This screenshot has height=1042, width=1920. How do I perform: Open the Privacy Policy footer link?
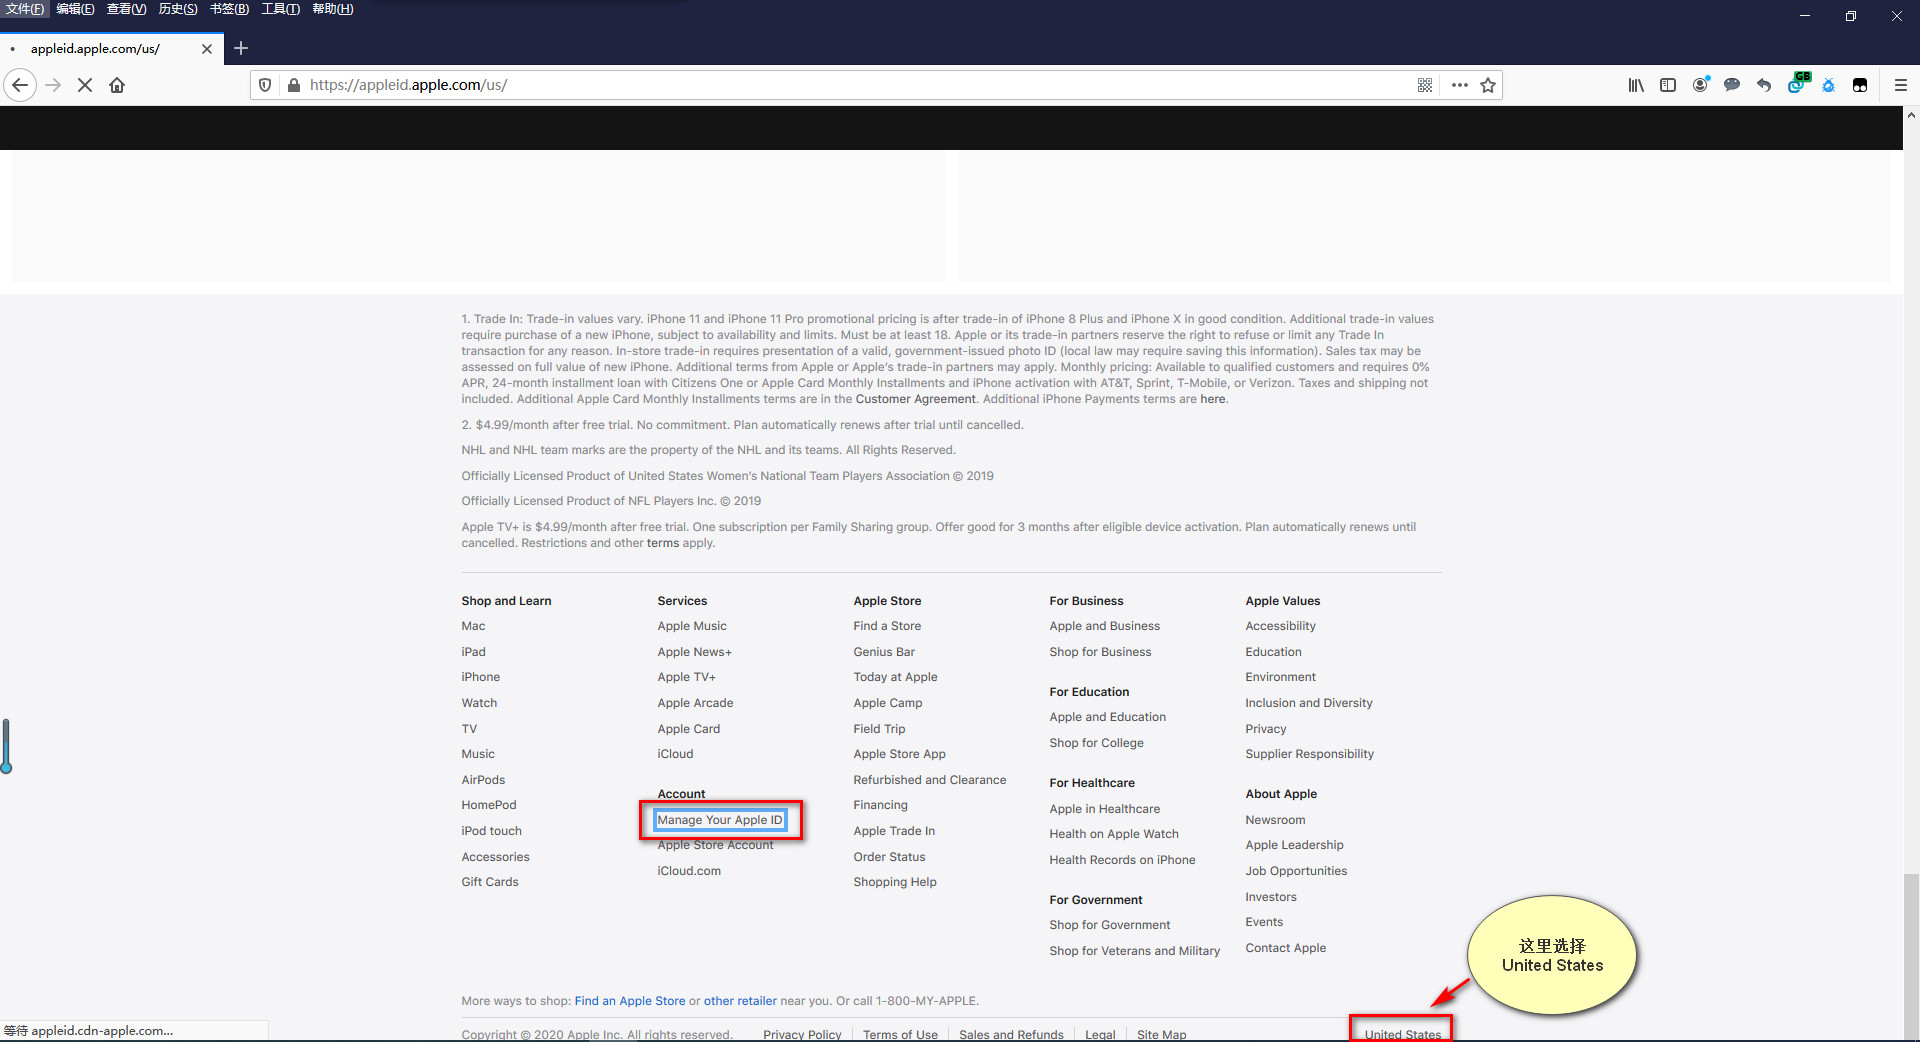pos(802,1035)
